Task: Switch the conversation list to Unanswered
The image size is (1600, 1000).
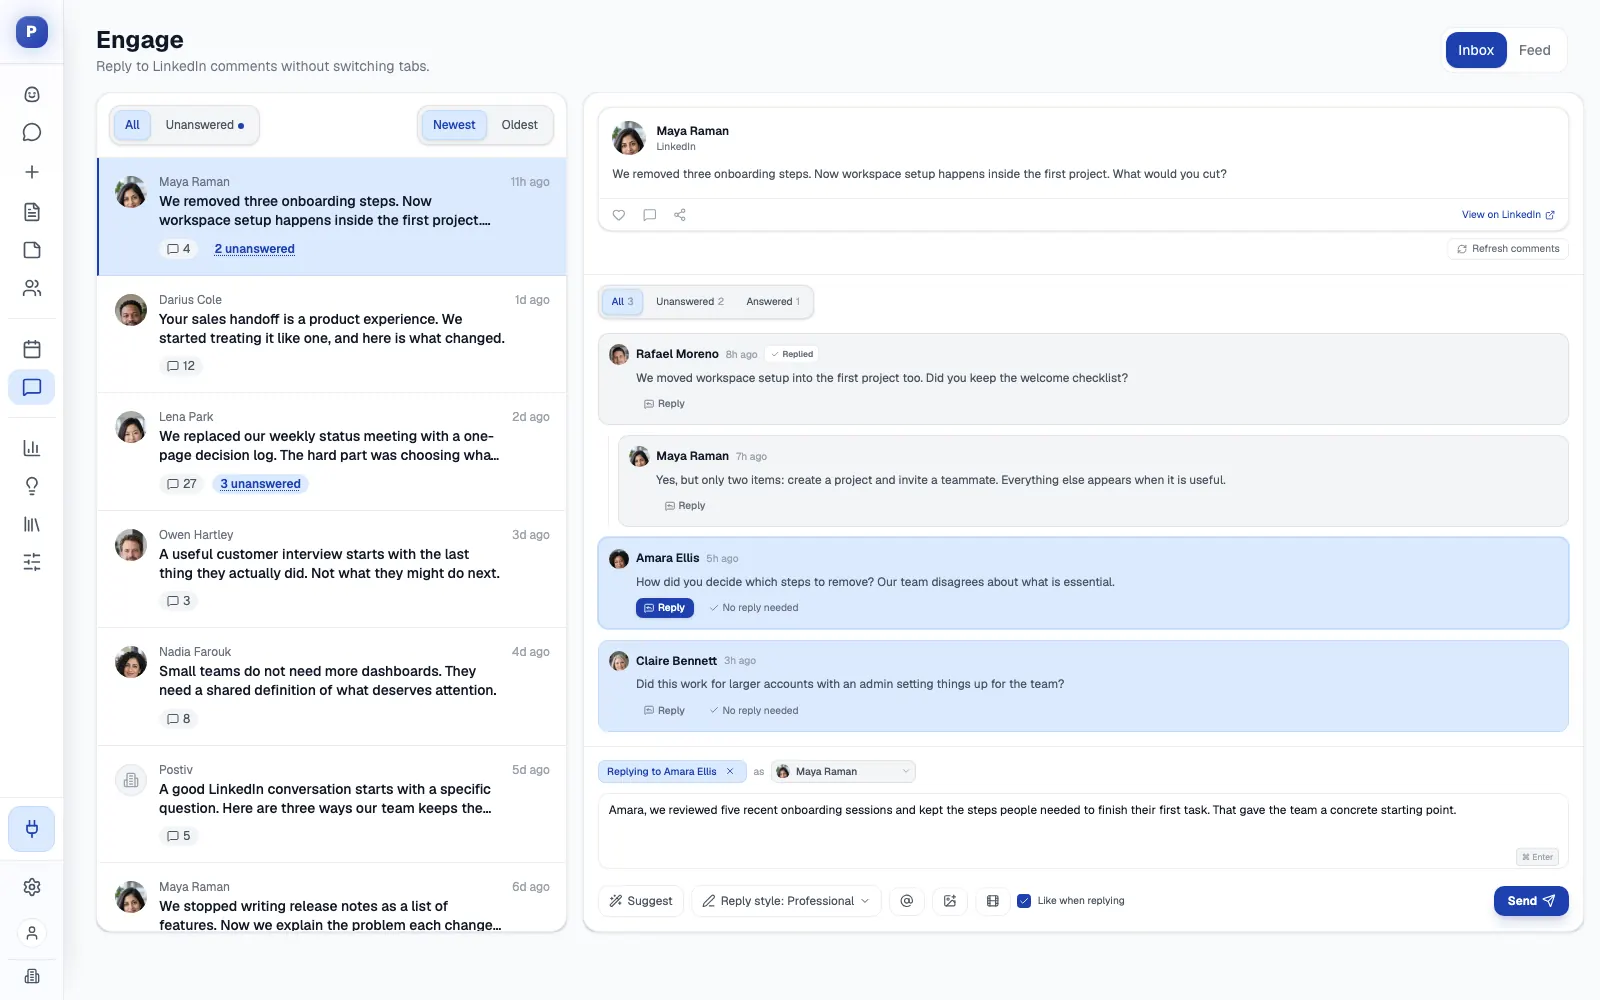Action: point(205,125)
